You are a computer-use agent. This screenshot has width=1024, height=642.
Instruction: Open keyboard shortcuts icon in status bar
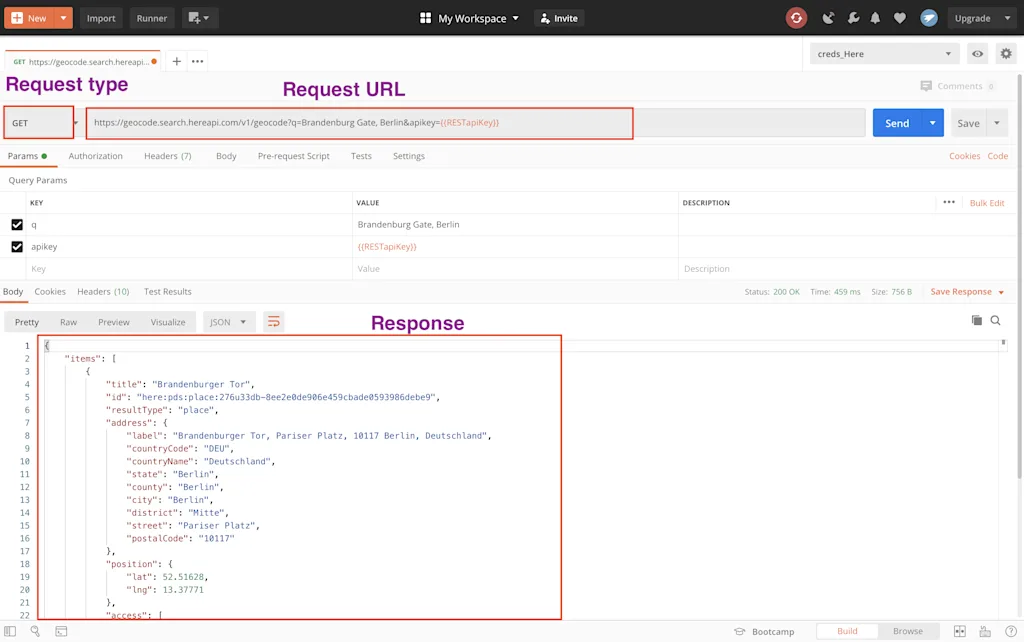(985, 631)
